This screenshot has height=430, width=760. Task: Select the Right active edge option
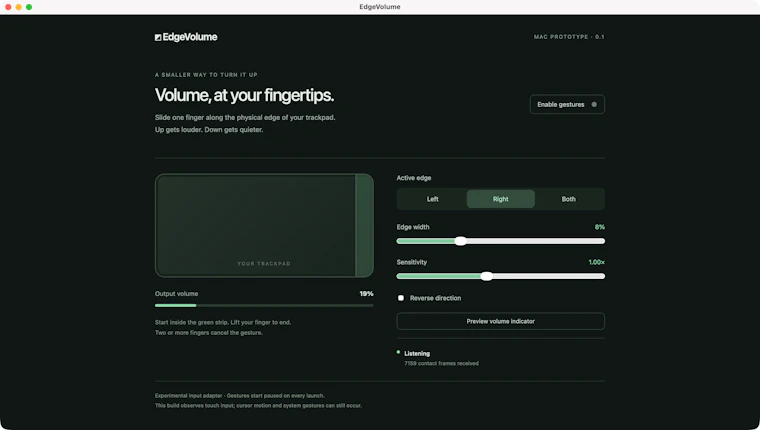click(501, 199)
